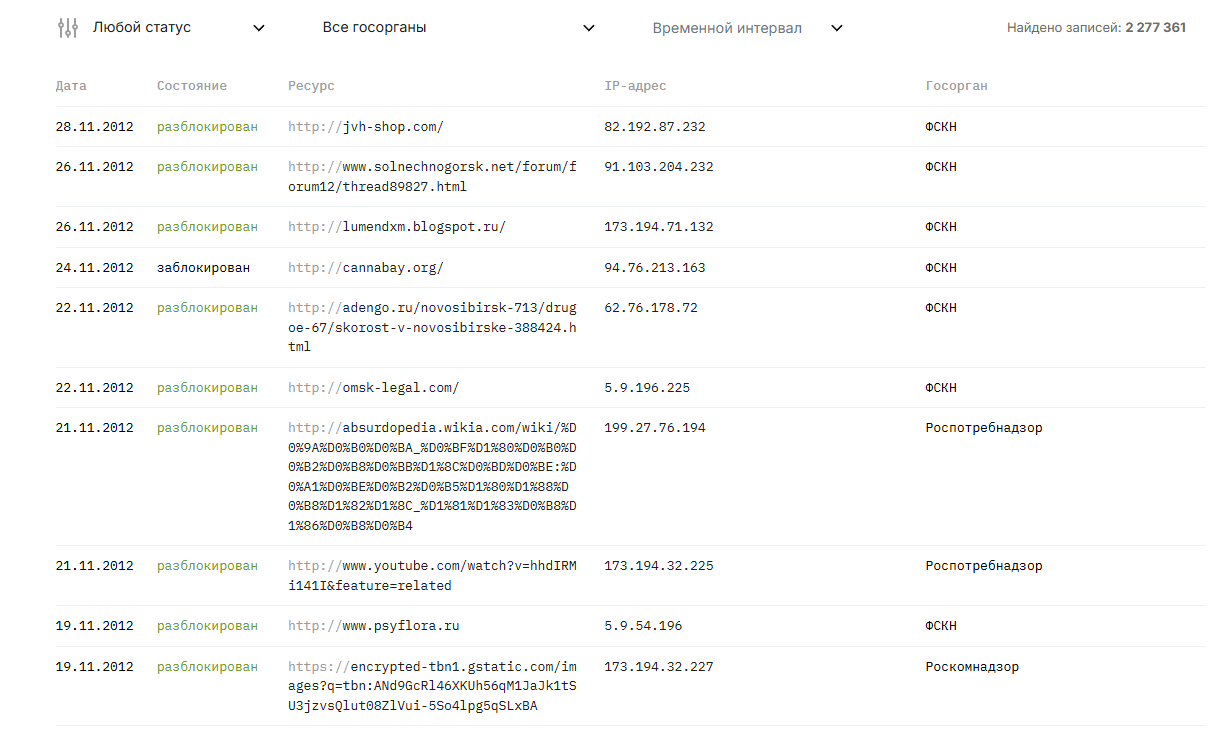This screenshot has width=1210, height=736.
Task: Click разблокирован status for jvh-shop.com
Action: [207, 127]
